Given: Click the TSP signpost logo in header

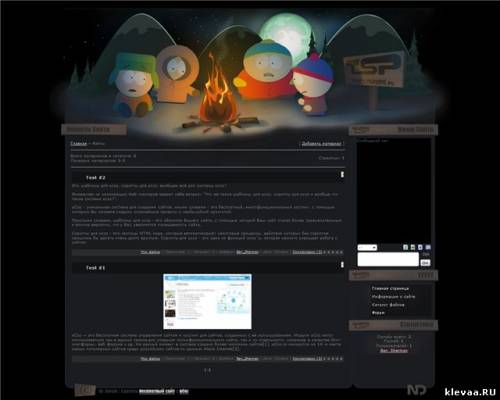Looking at the screenshot, I should click(374, 69).
